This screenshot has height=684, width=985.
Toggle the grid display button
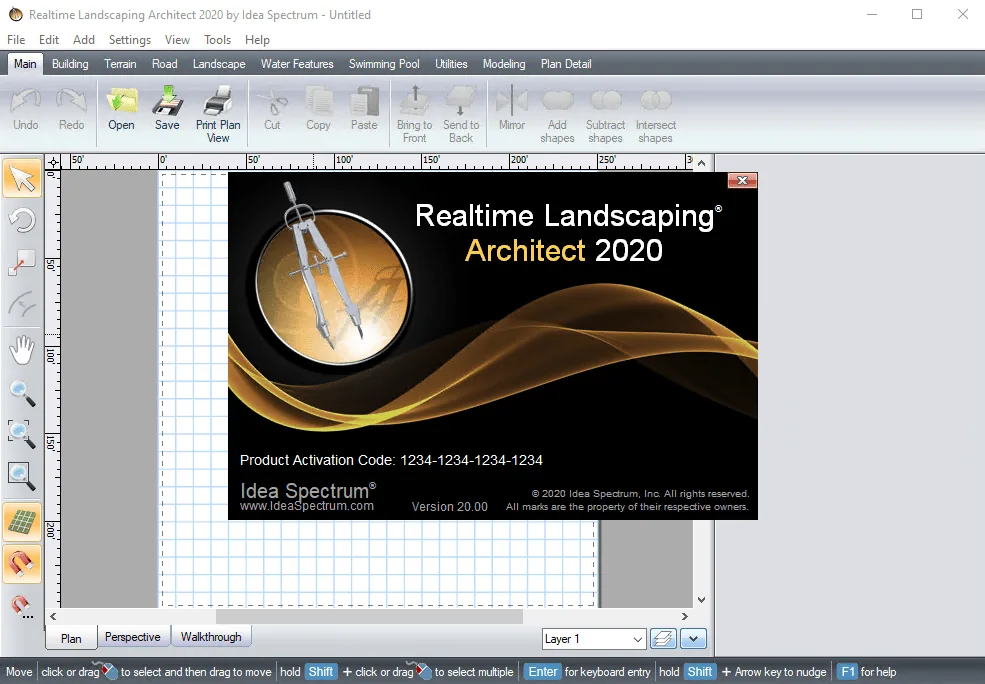click(23, 522)
